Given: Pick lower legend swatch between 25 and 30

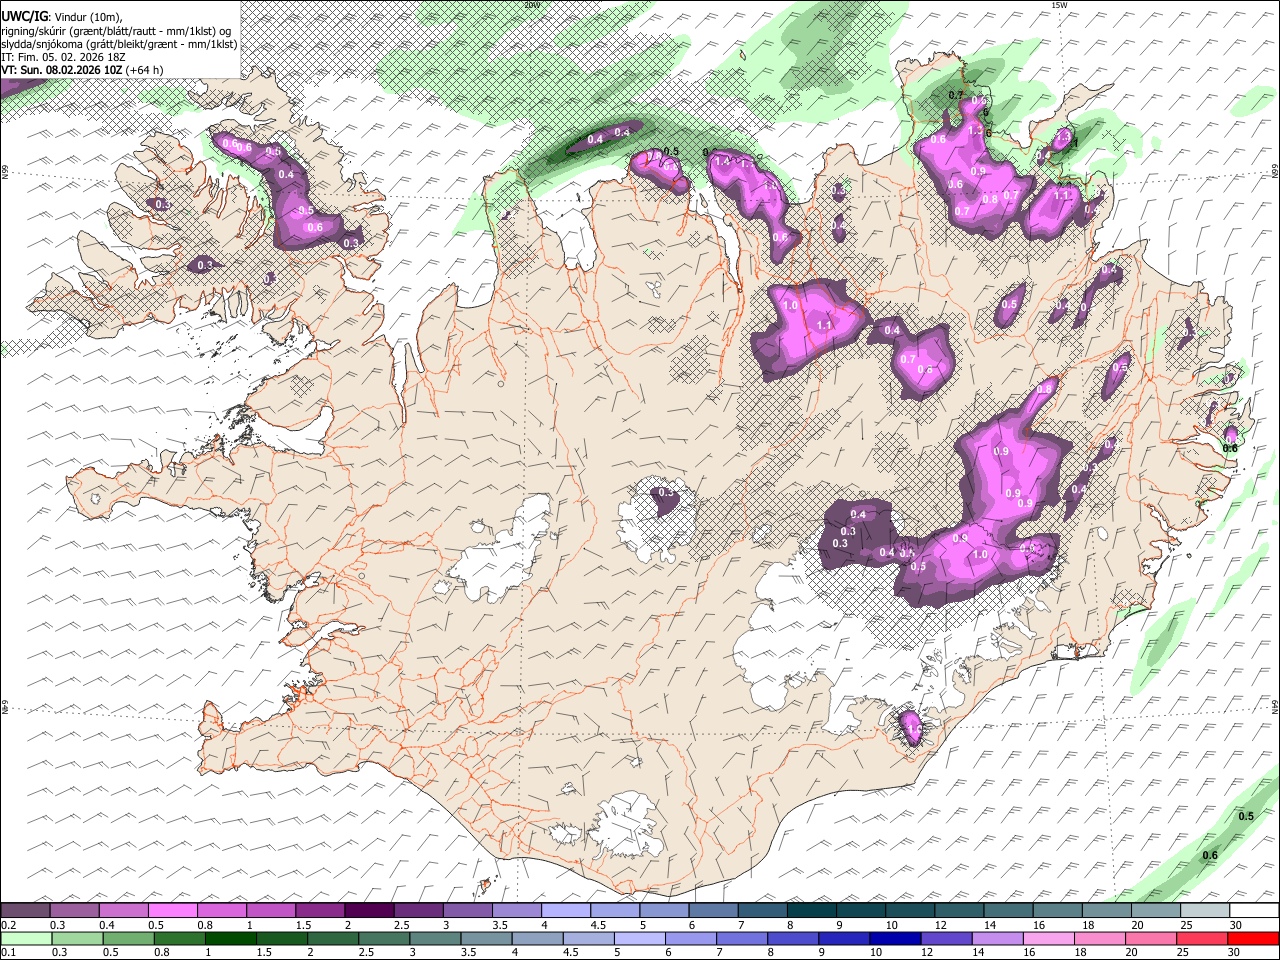Looking at the screenshot, I should pyautogui.click(x=1203, y=938).
